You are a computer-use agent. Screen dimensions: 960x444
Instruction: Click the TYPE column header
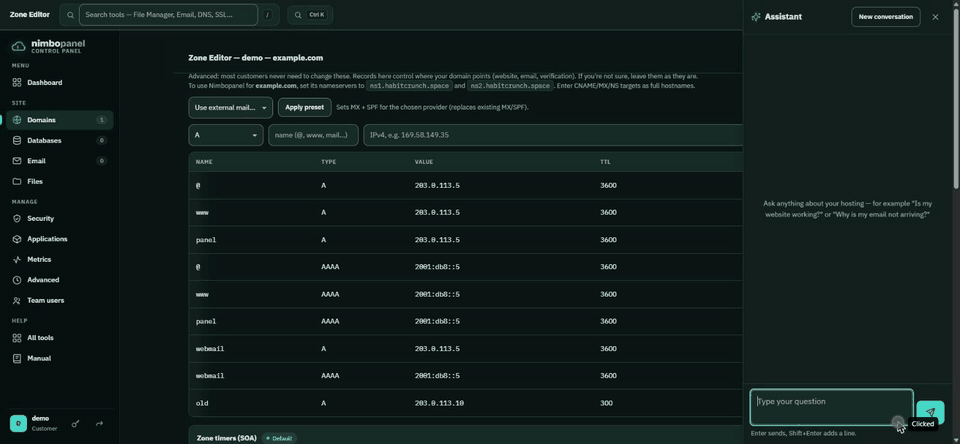329,162
